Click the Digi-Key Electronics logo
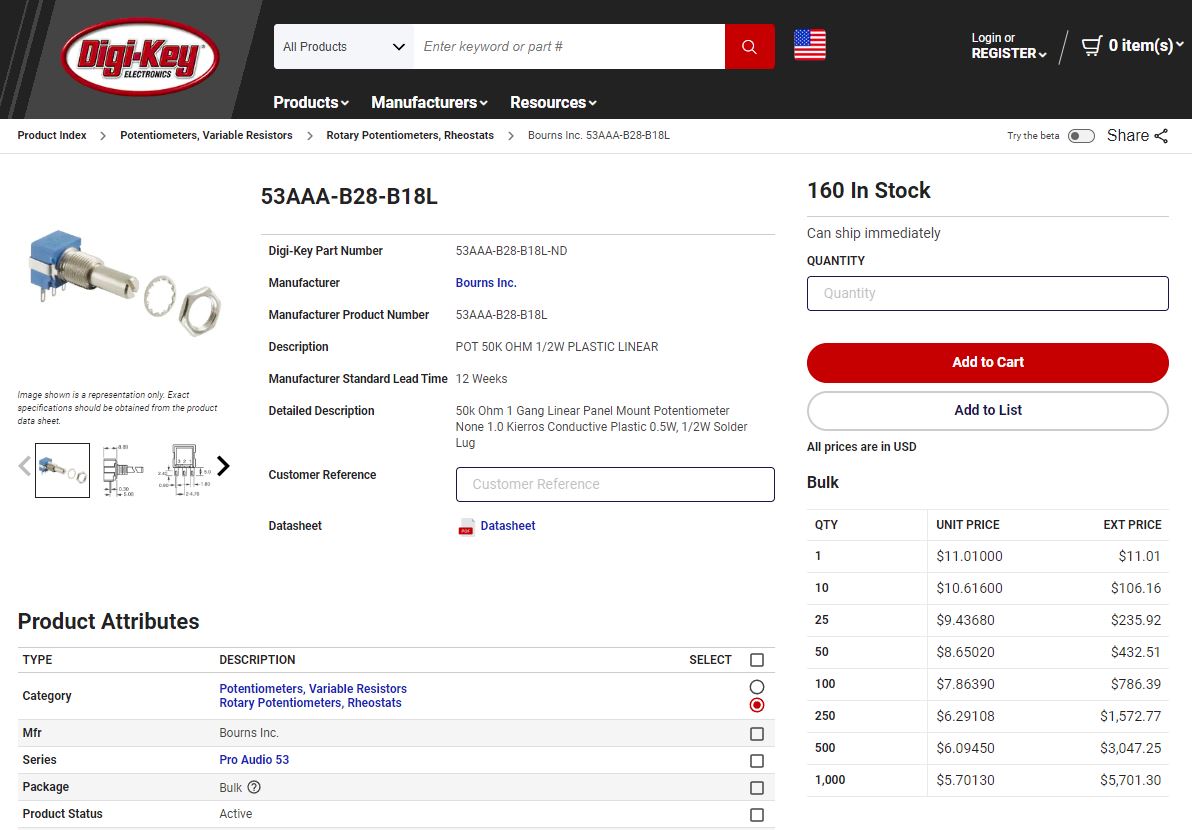1192x830 pixels. 140,57
